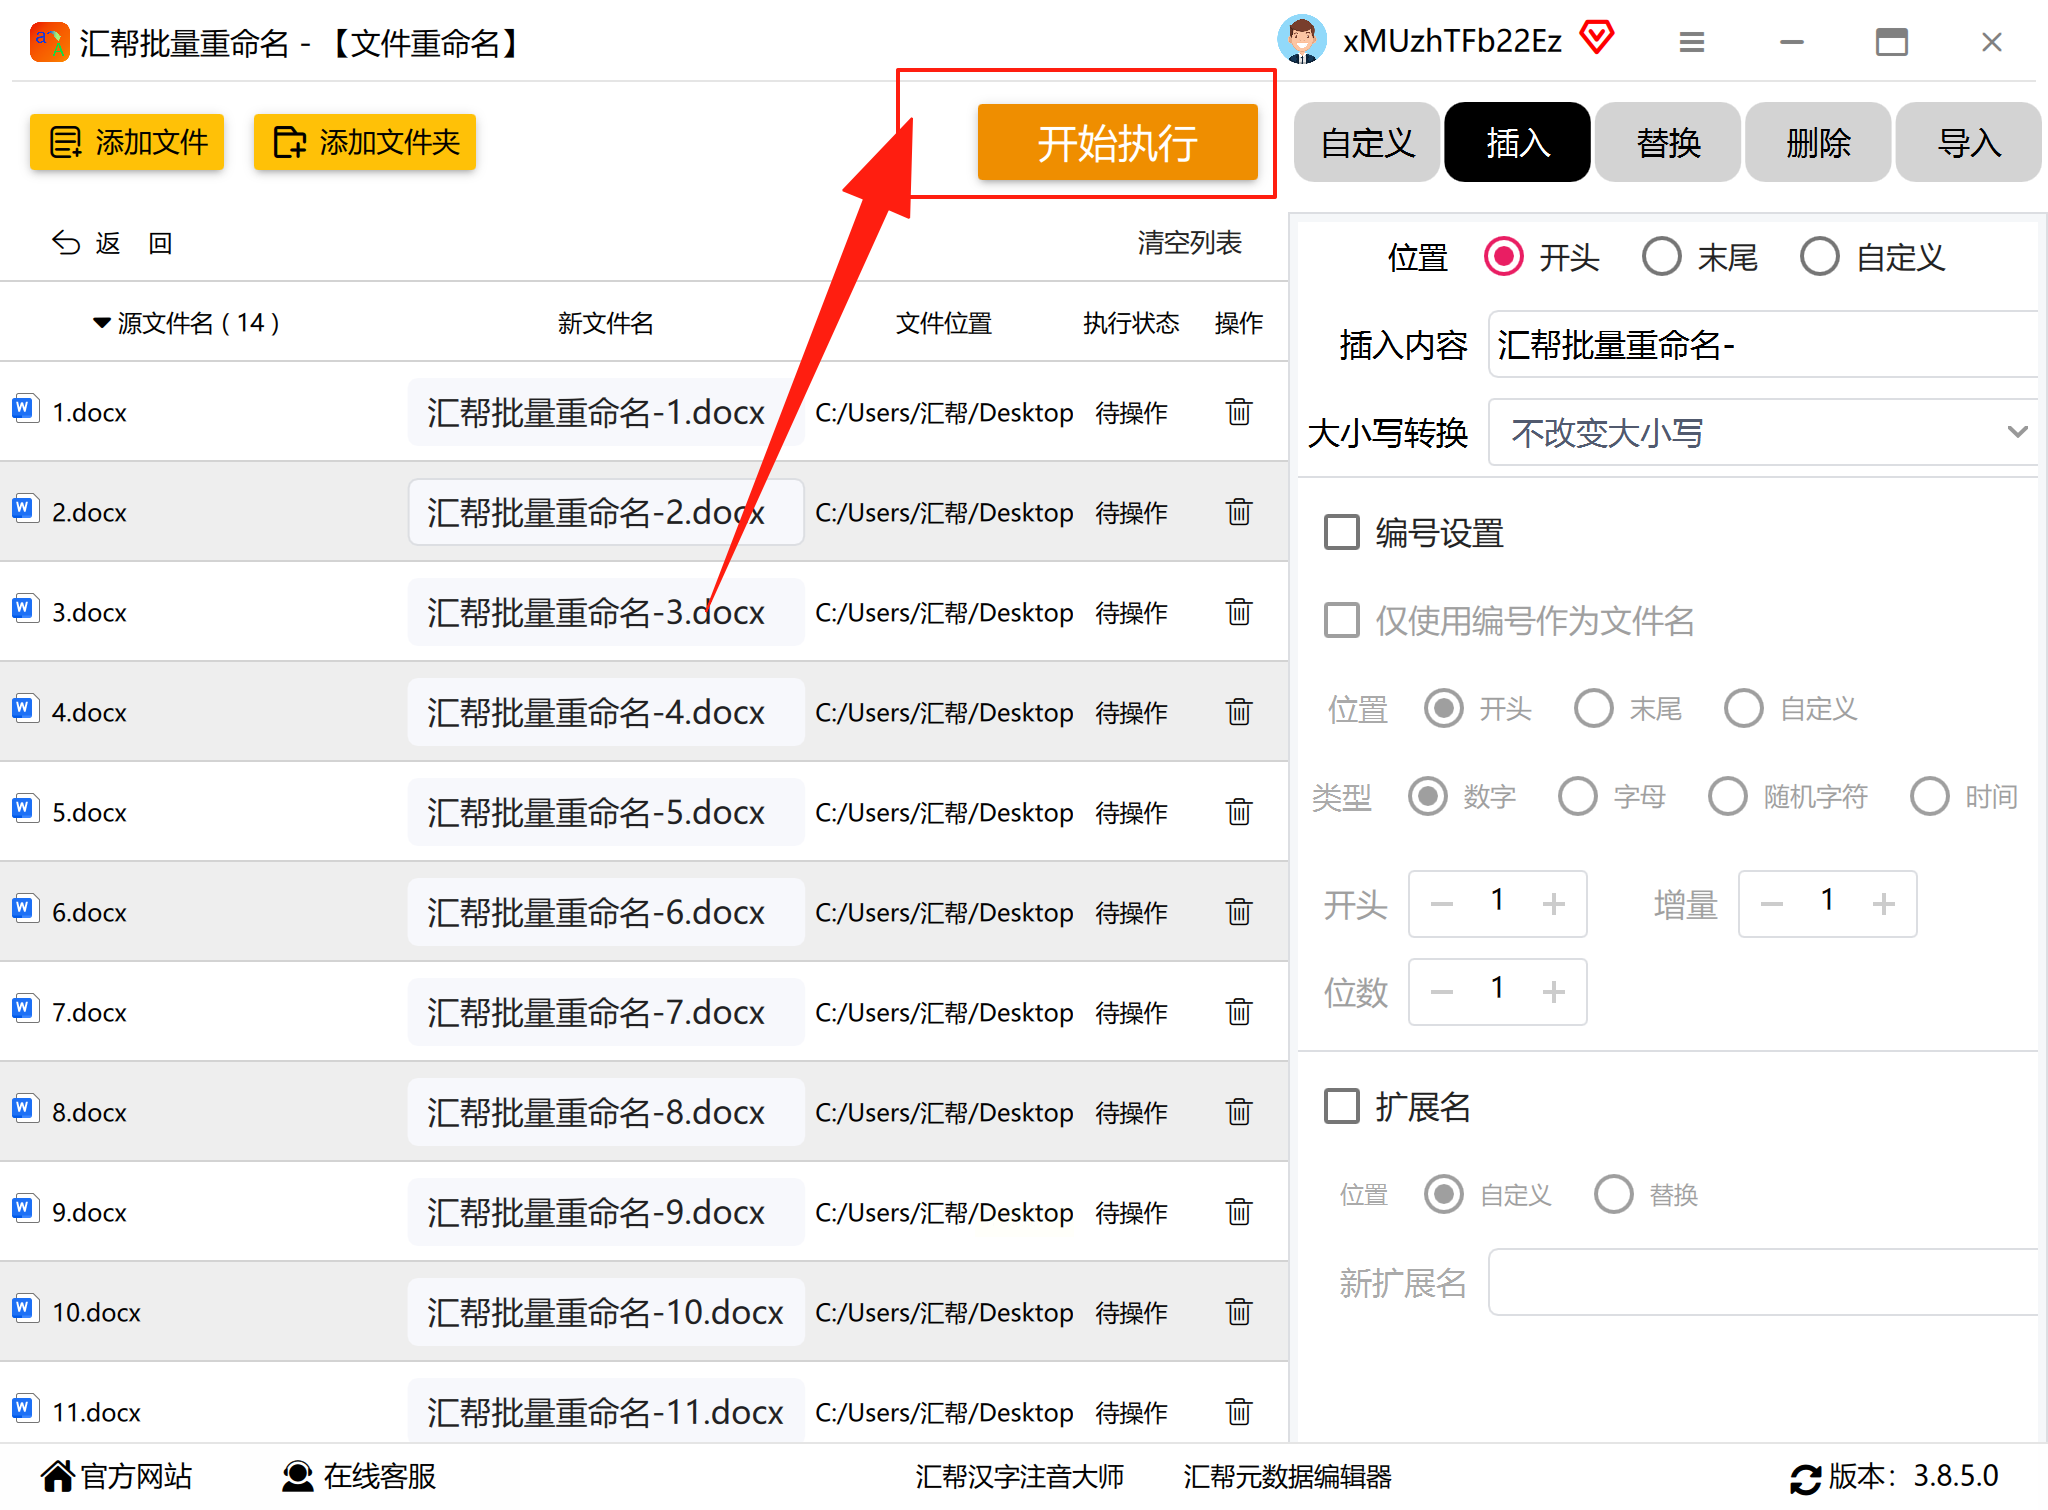This screenshot has height=1510, width=2048.
Task: Click the 开始执行 button
Action: (1117, 142)
